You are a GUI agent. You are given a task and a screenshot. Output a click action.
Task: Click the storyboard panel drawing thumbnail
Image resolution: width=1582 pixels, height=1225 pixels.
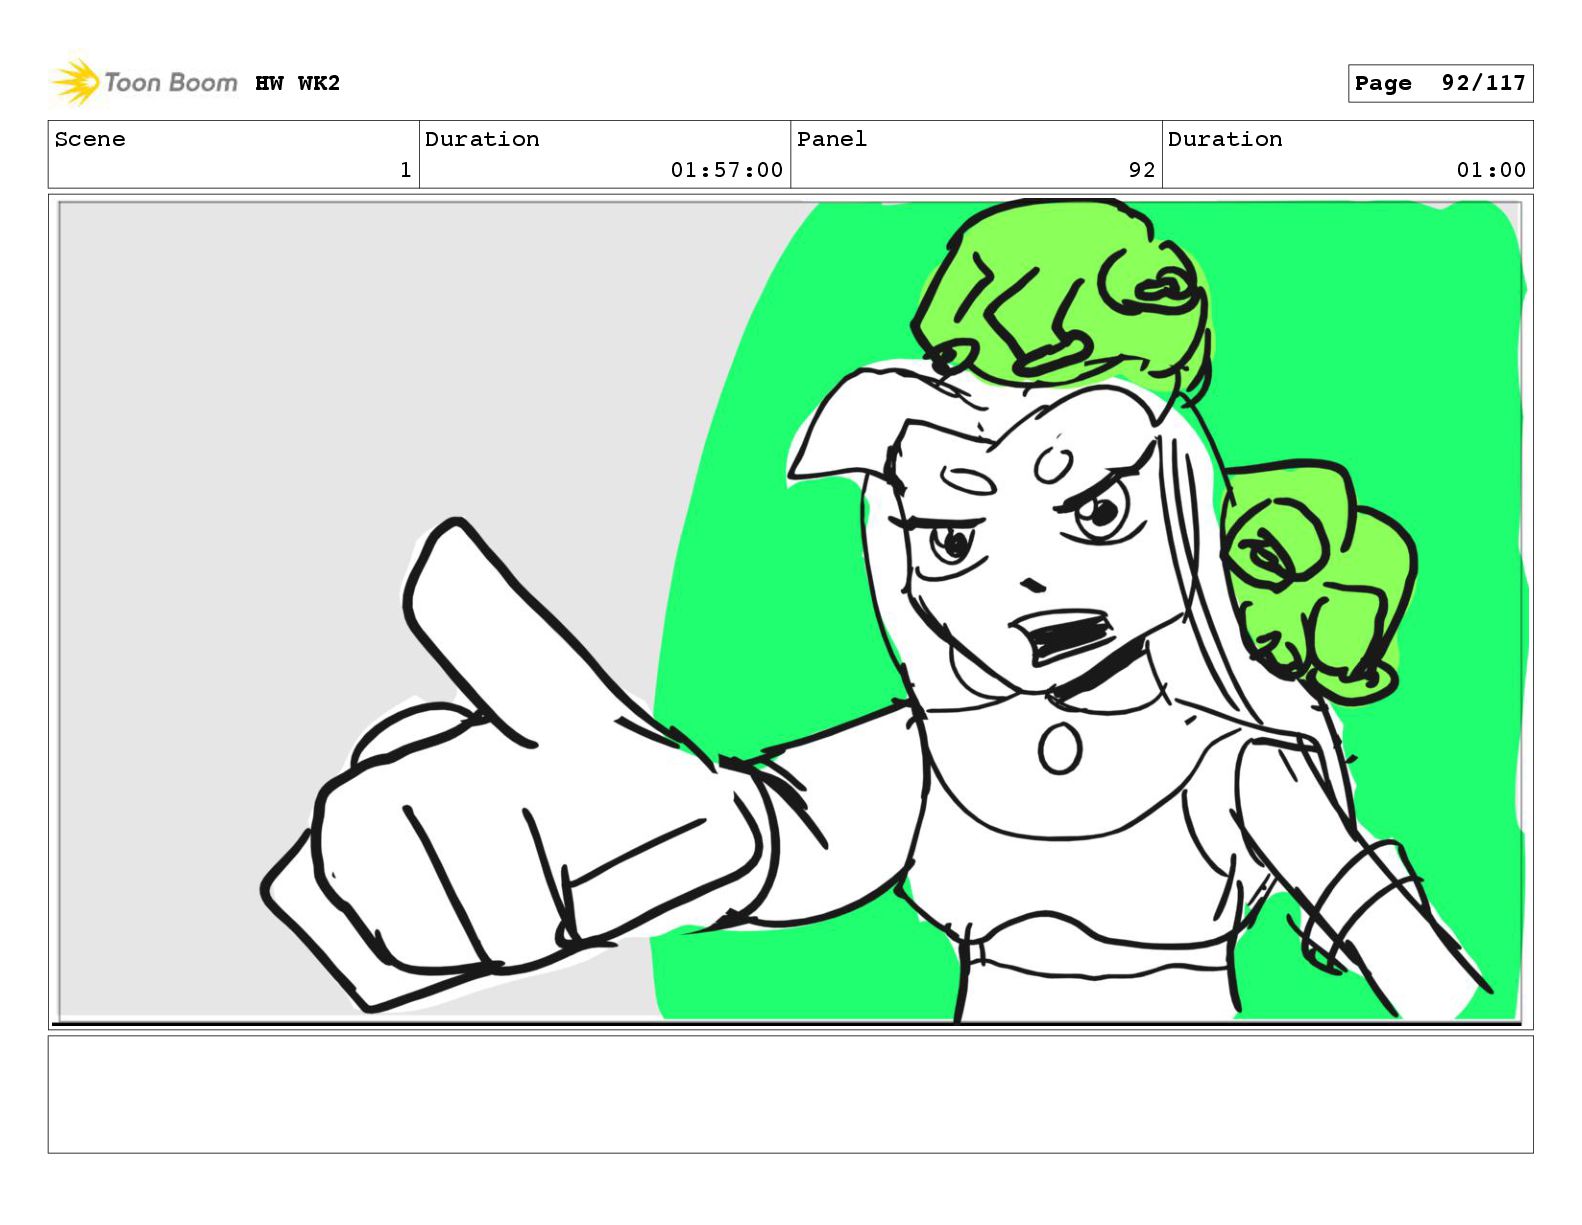pos(790,612)
